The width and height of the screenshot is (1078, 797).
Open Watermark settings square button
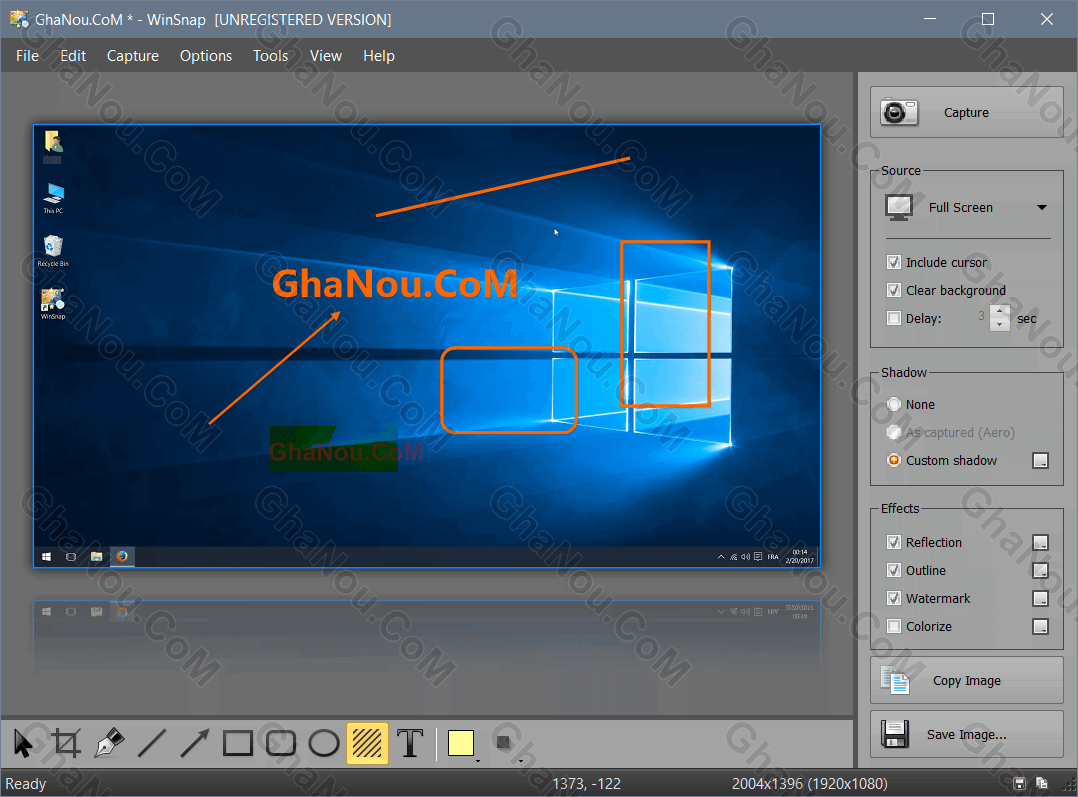(x=1040, y=599)
